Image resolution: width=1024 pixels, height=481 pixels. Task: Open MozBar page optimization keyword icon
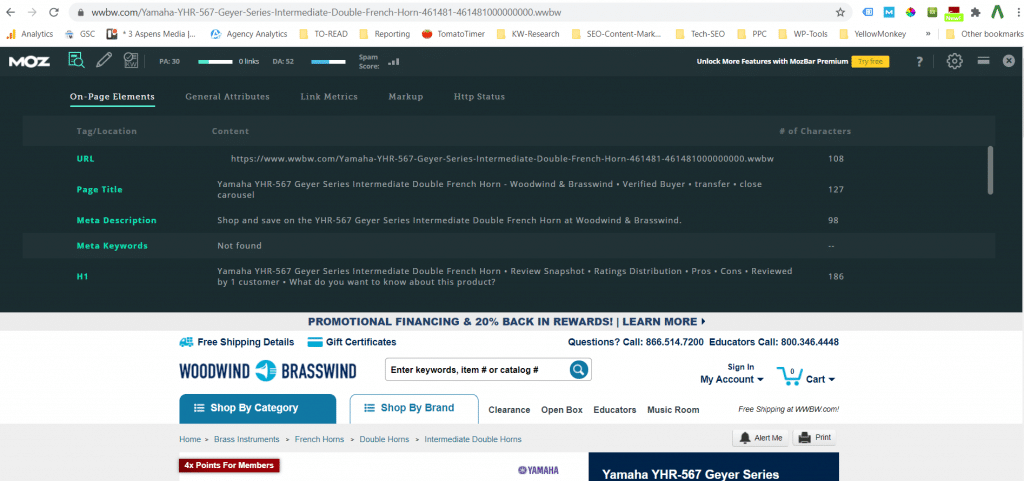pos(131,61)
